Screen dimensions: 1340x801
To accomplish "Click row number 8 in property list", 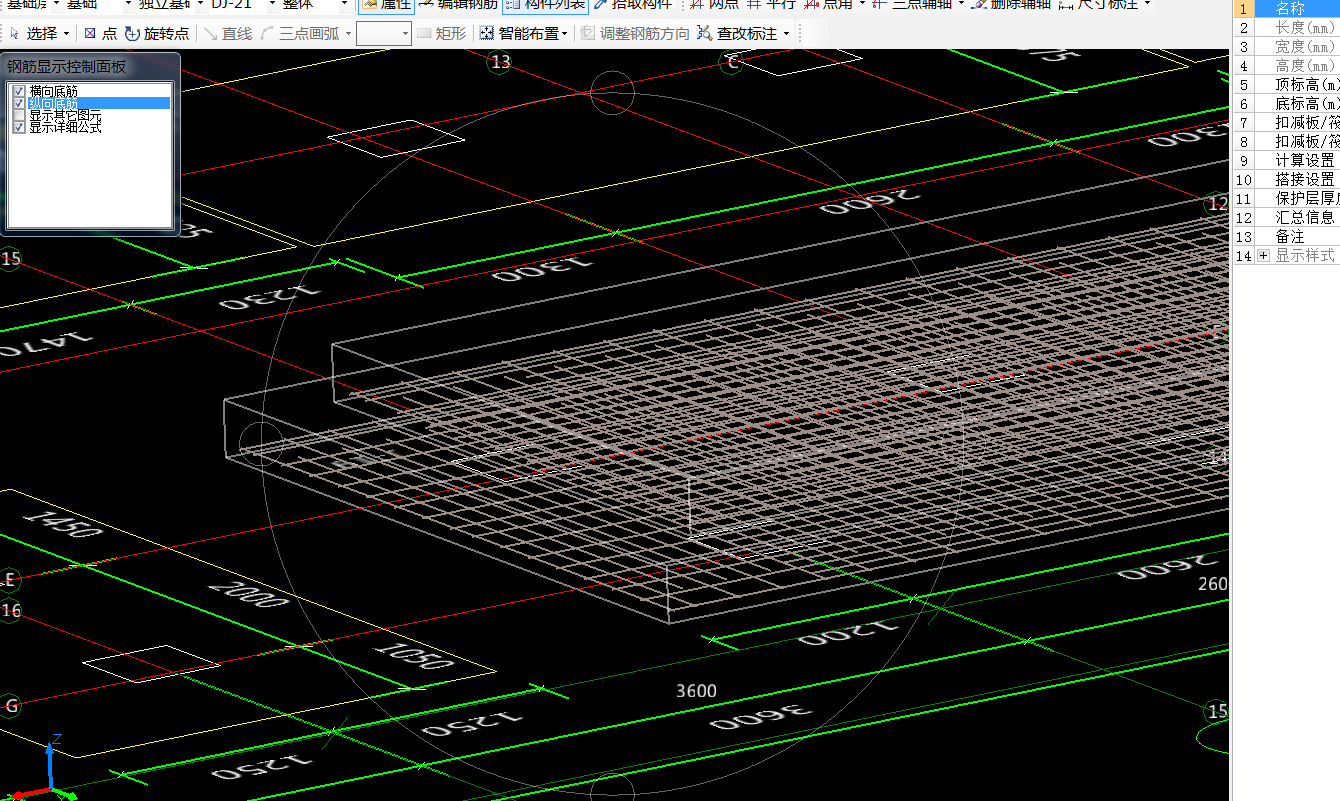I will pos(1244,142).
